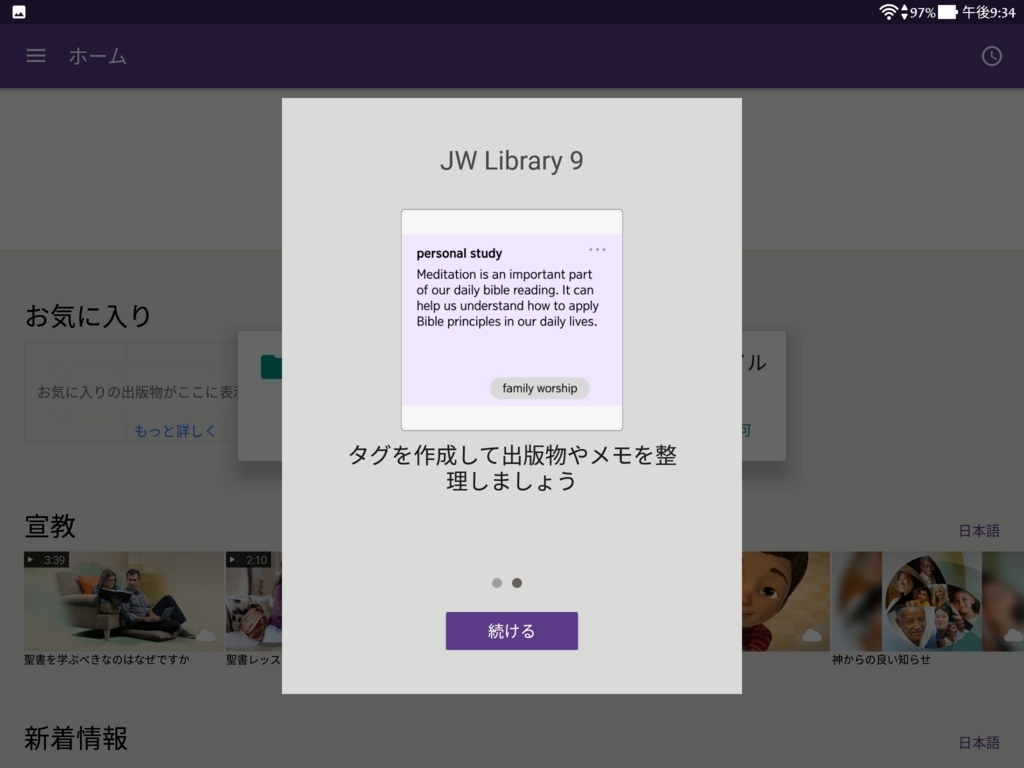Select the second page indicator dot
This screenshot has height=768, width=1024.
coord(517,583)
